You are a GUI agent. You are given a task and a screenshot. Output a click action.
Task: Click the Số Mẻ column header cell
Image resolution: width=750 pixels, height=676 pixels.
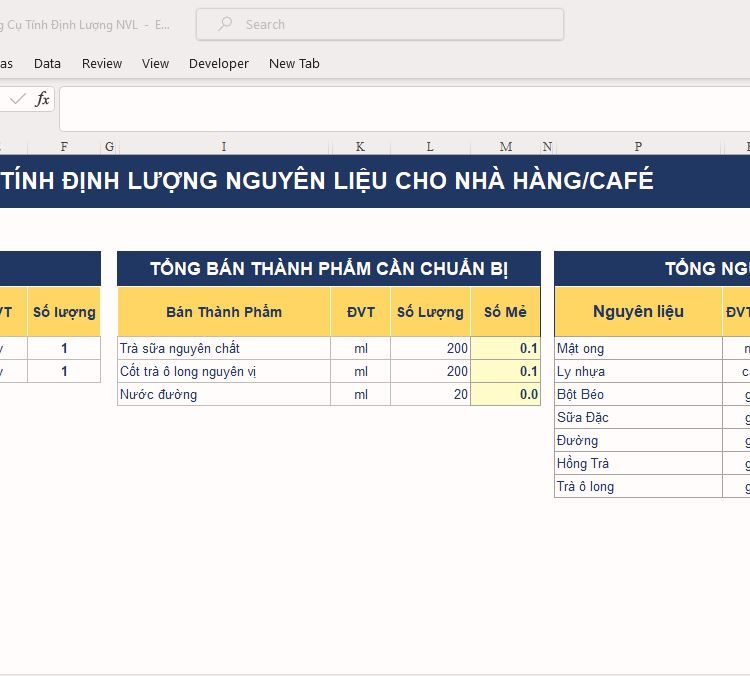click(x=505, y=312)
